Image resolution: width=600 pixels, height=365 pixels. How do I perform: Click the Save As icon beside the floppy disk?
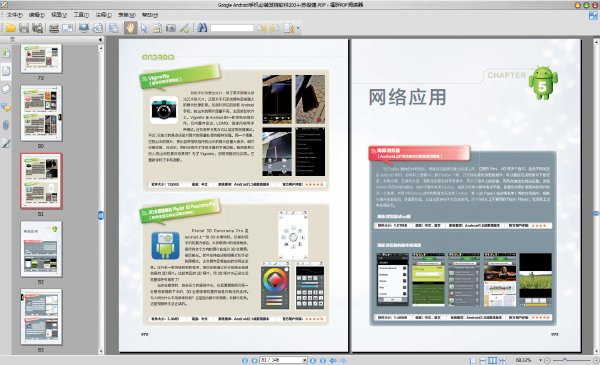coord(37,28)
